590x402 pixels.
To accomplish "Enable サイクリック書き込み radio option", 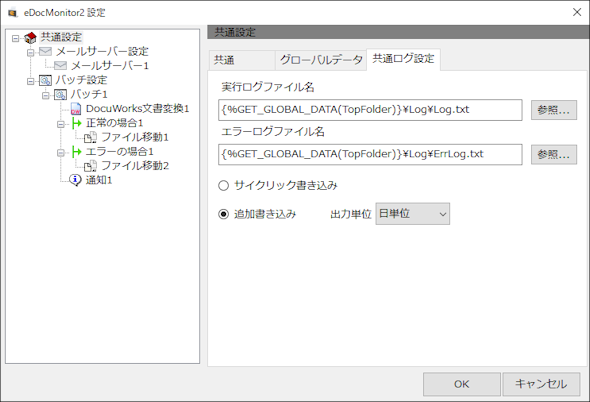I will 224,186.
